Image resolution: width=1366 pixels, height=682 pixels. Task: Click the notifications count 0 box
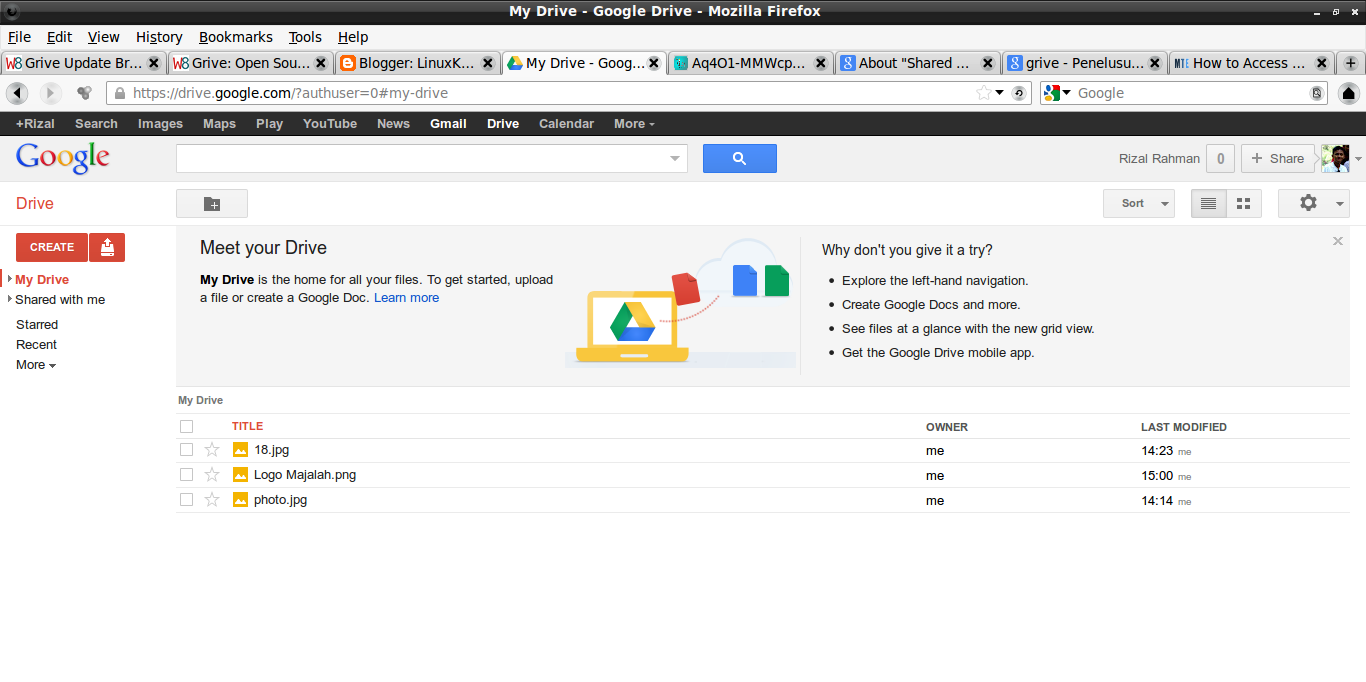pos(1220,158)
